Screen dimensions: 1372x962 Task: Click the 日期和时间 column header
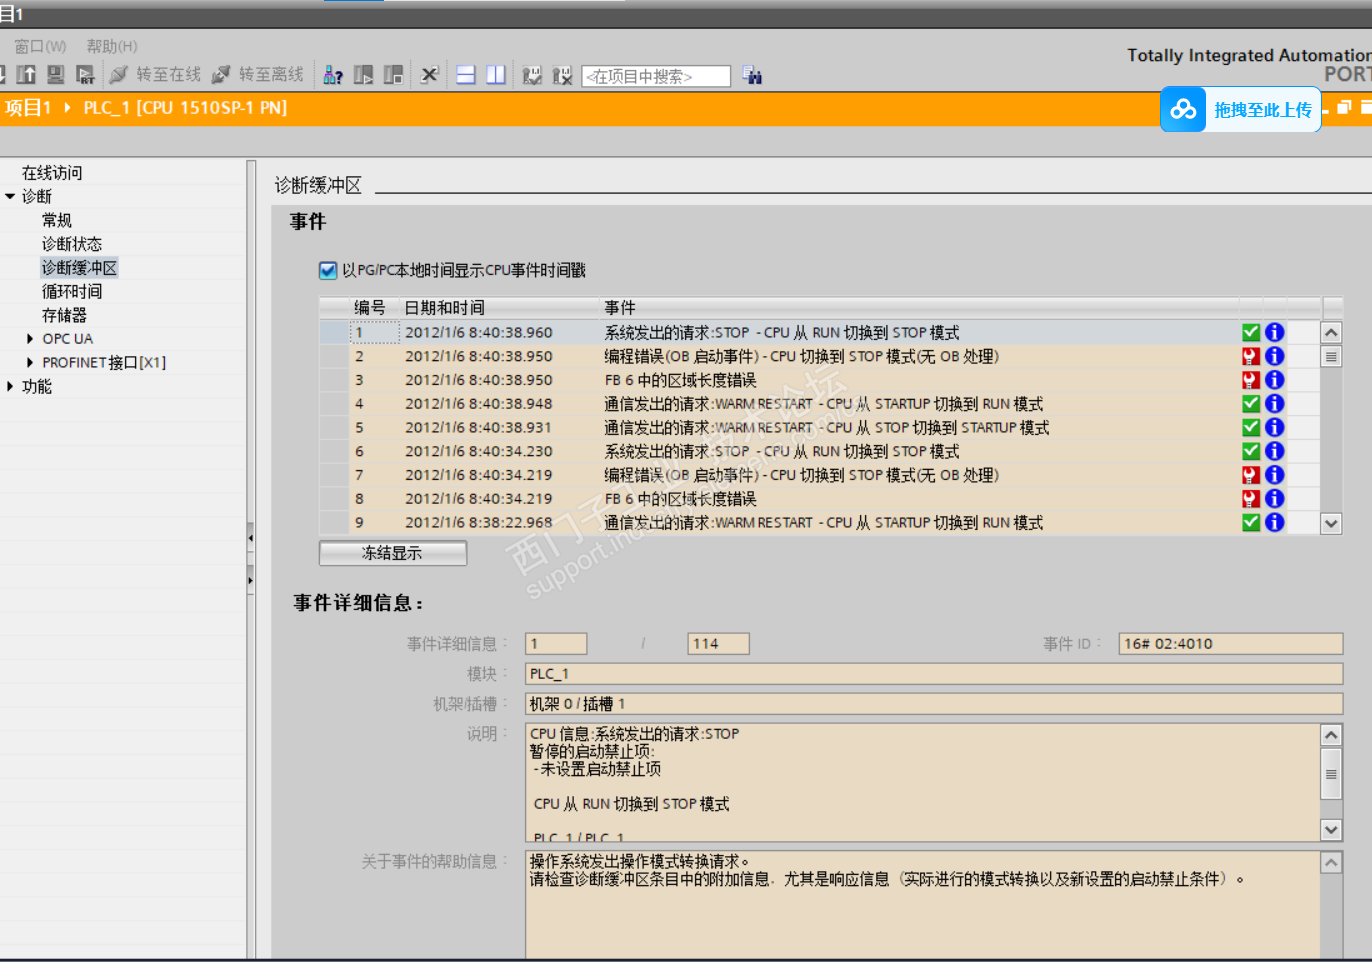click(498, 308)
